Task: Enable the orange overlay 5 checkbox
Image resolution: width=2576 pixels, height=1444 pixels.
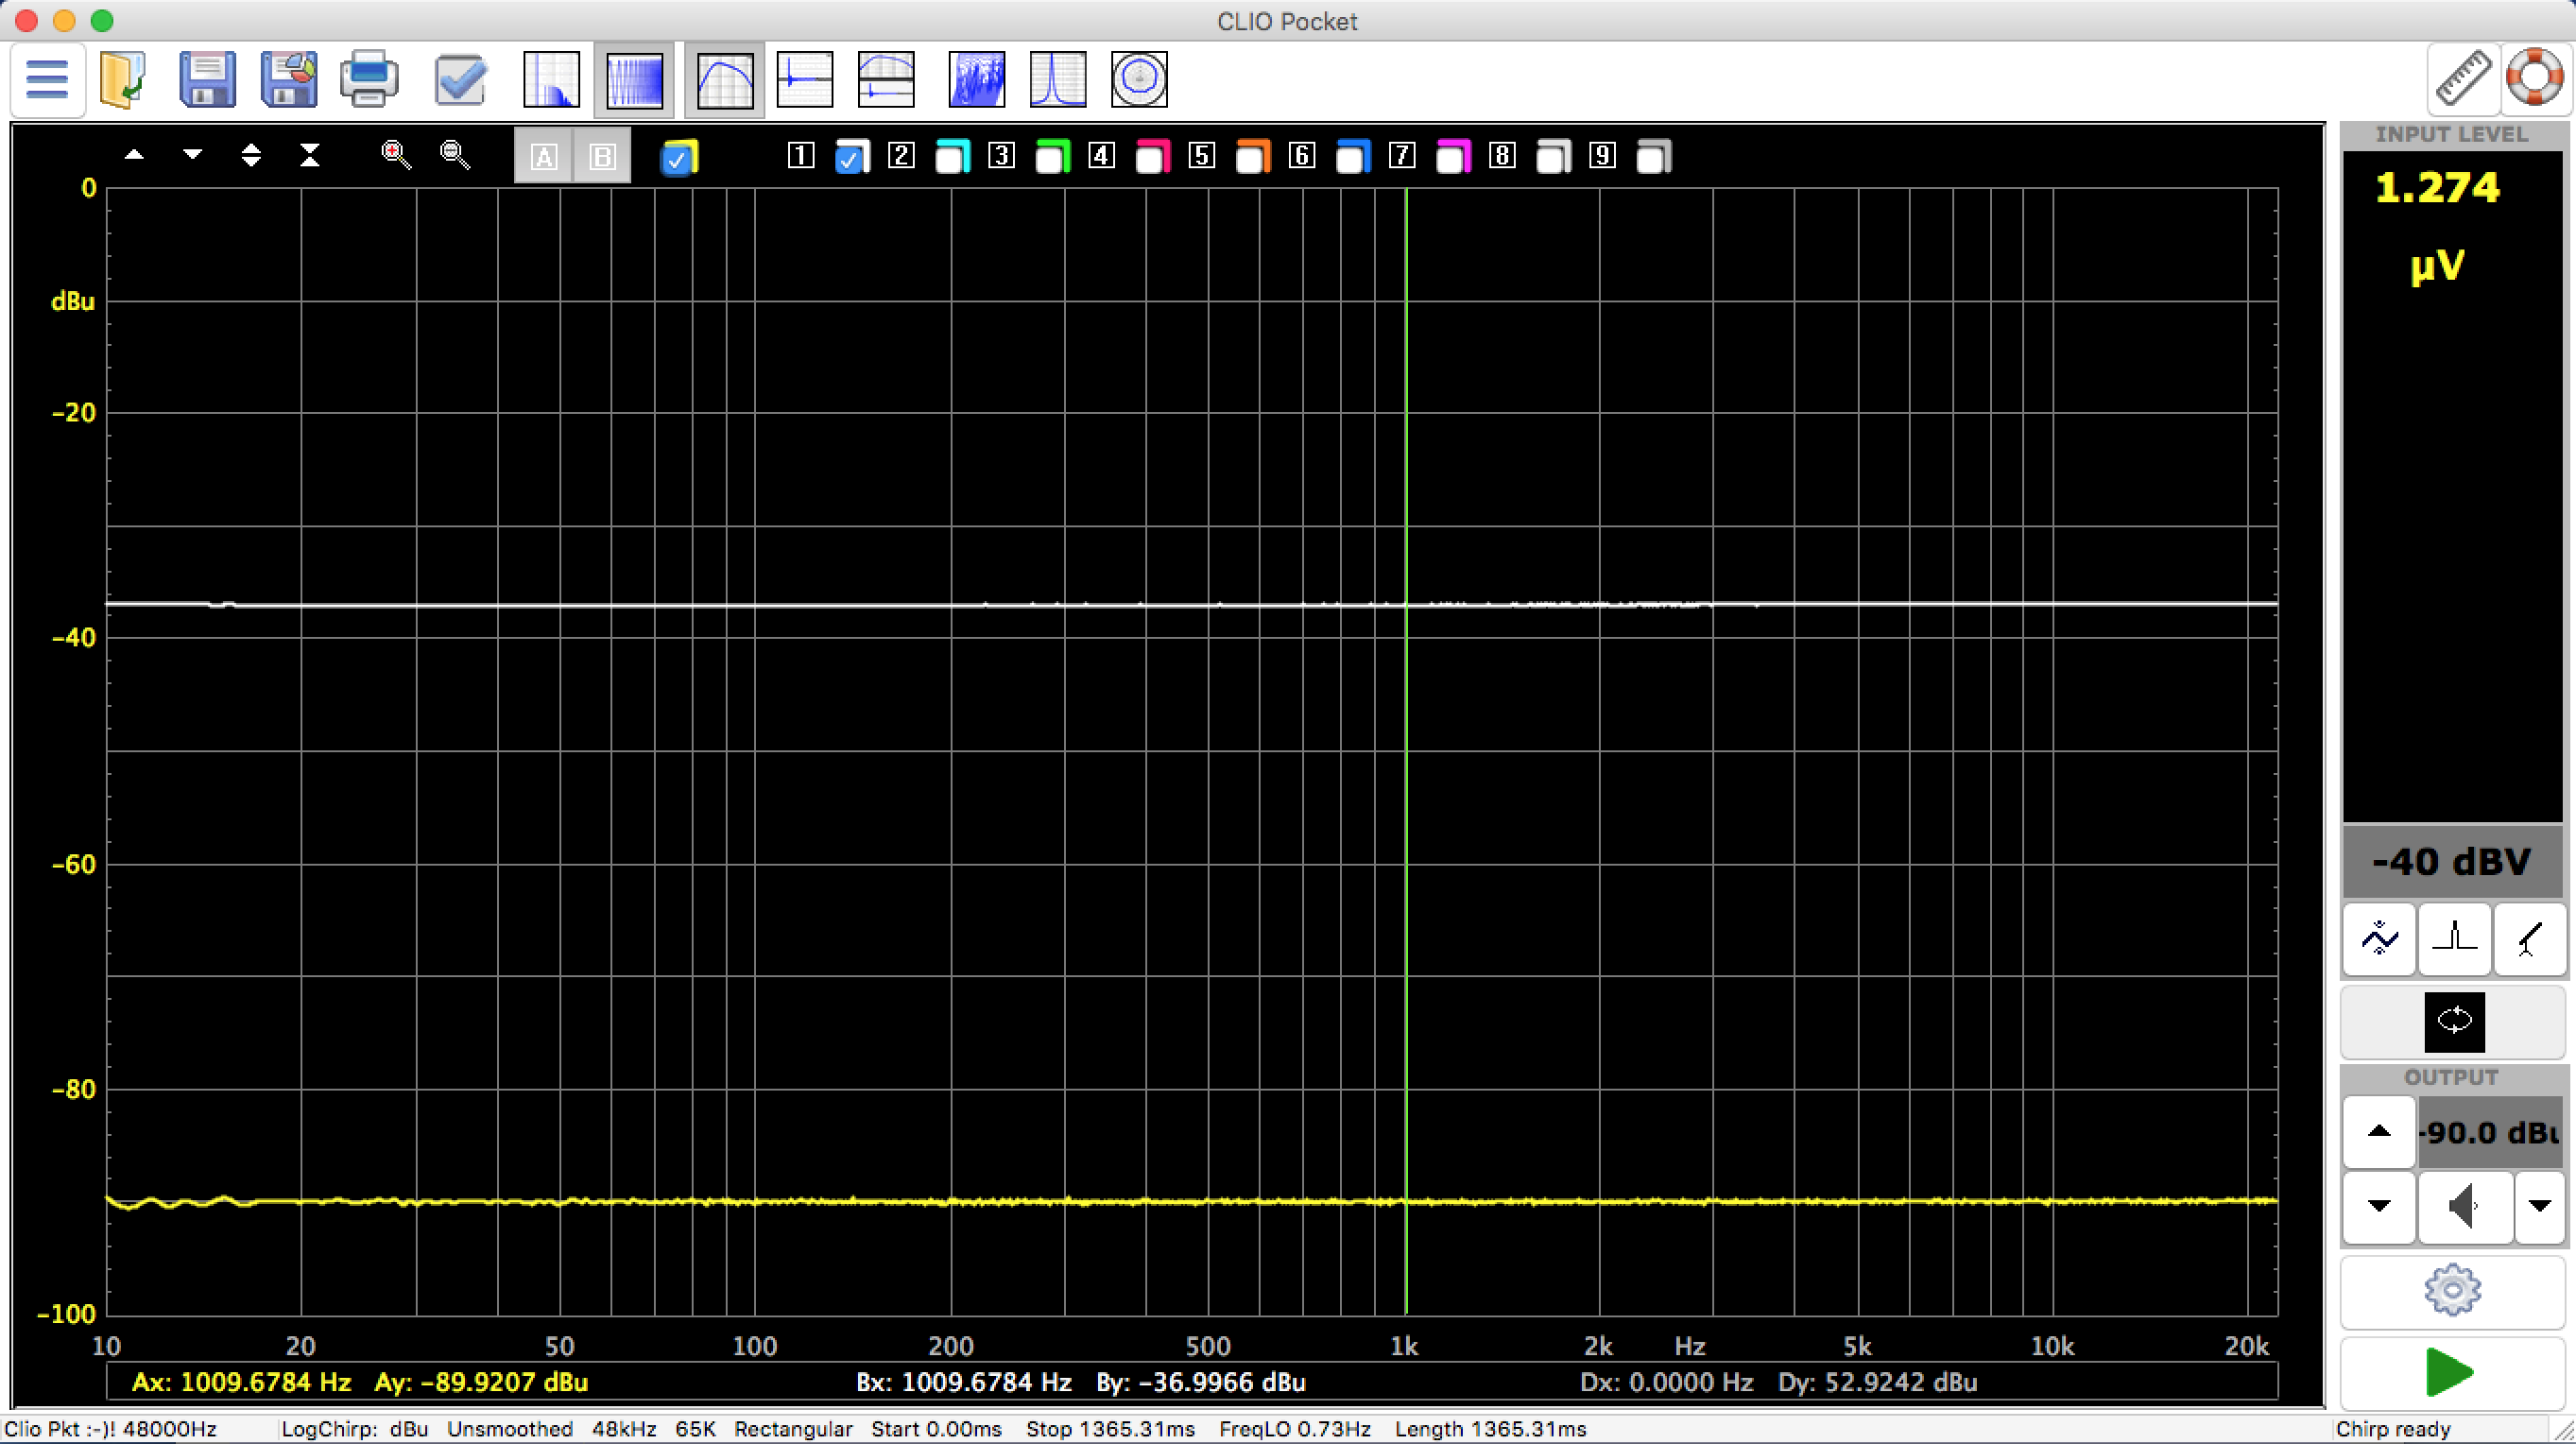Action: click(1252, 157)
